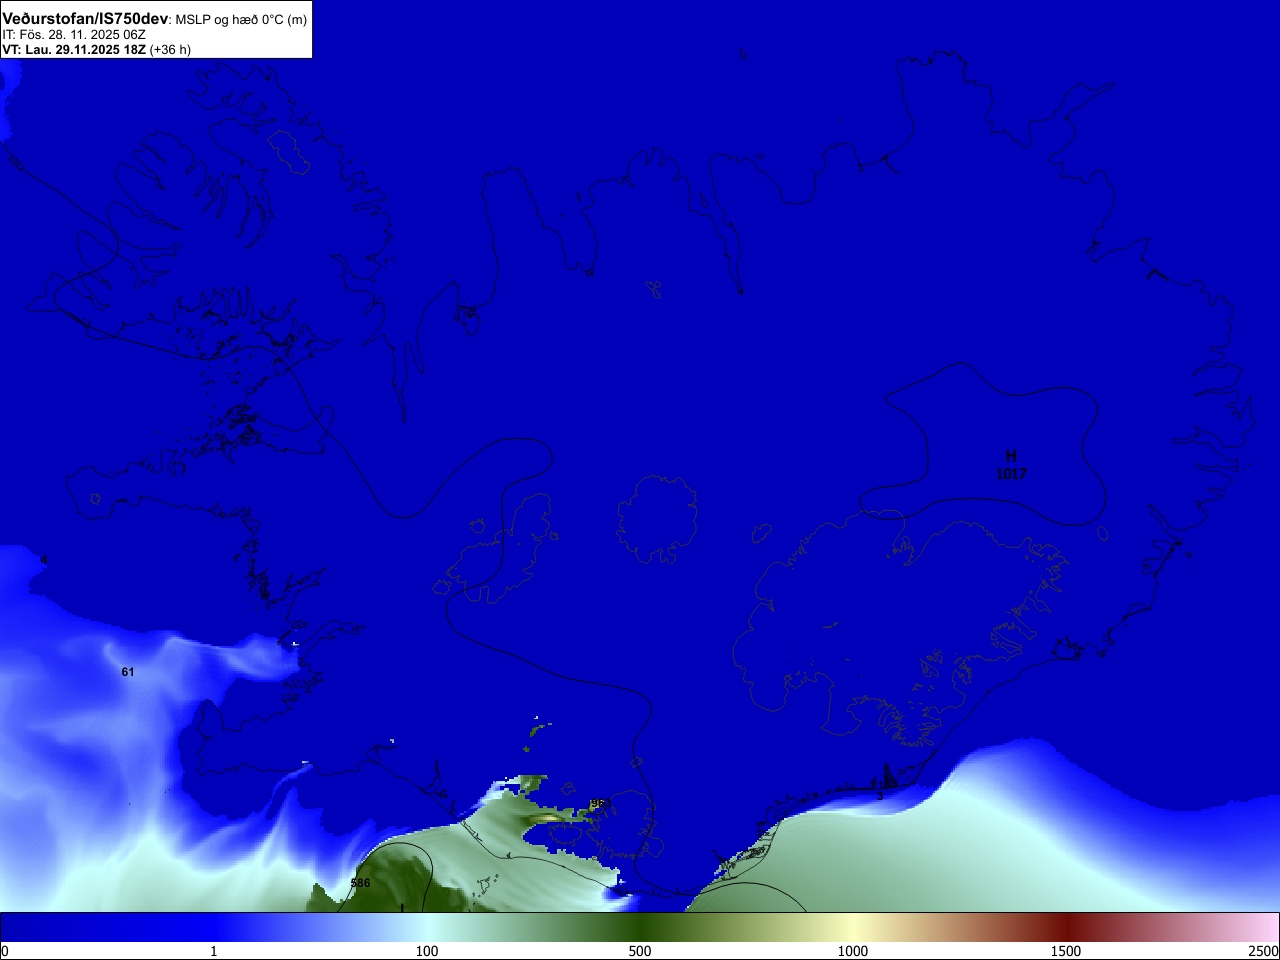The height and width of the screenshot is (960, 1280).
Task: Click the dark red color bar segment above 1500
Action: click(x=1066, y=927)
